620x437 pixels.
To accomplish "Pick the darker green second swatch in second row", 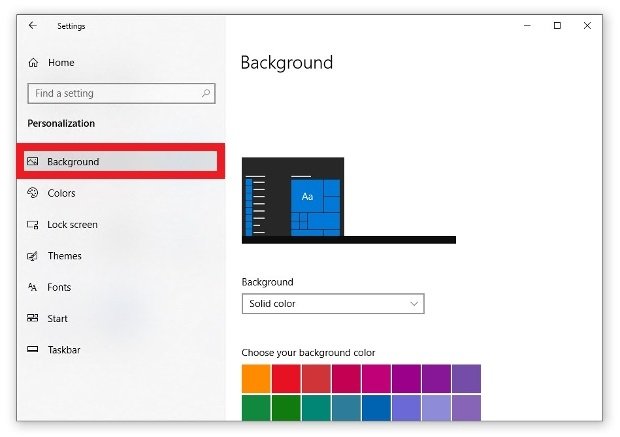I will pos(286,408).
